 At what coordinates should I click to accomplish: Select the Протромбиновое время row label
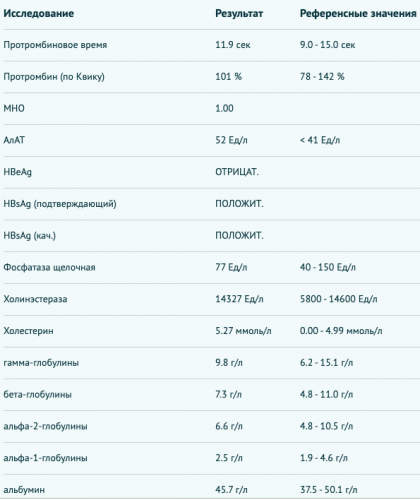click(x=55, y=45)
